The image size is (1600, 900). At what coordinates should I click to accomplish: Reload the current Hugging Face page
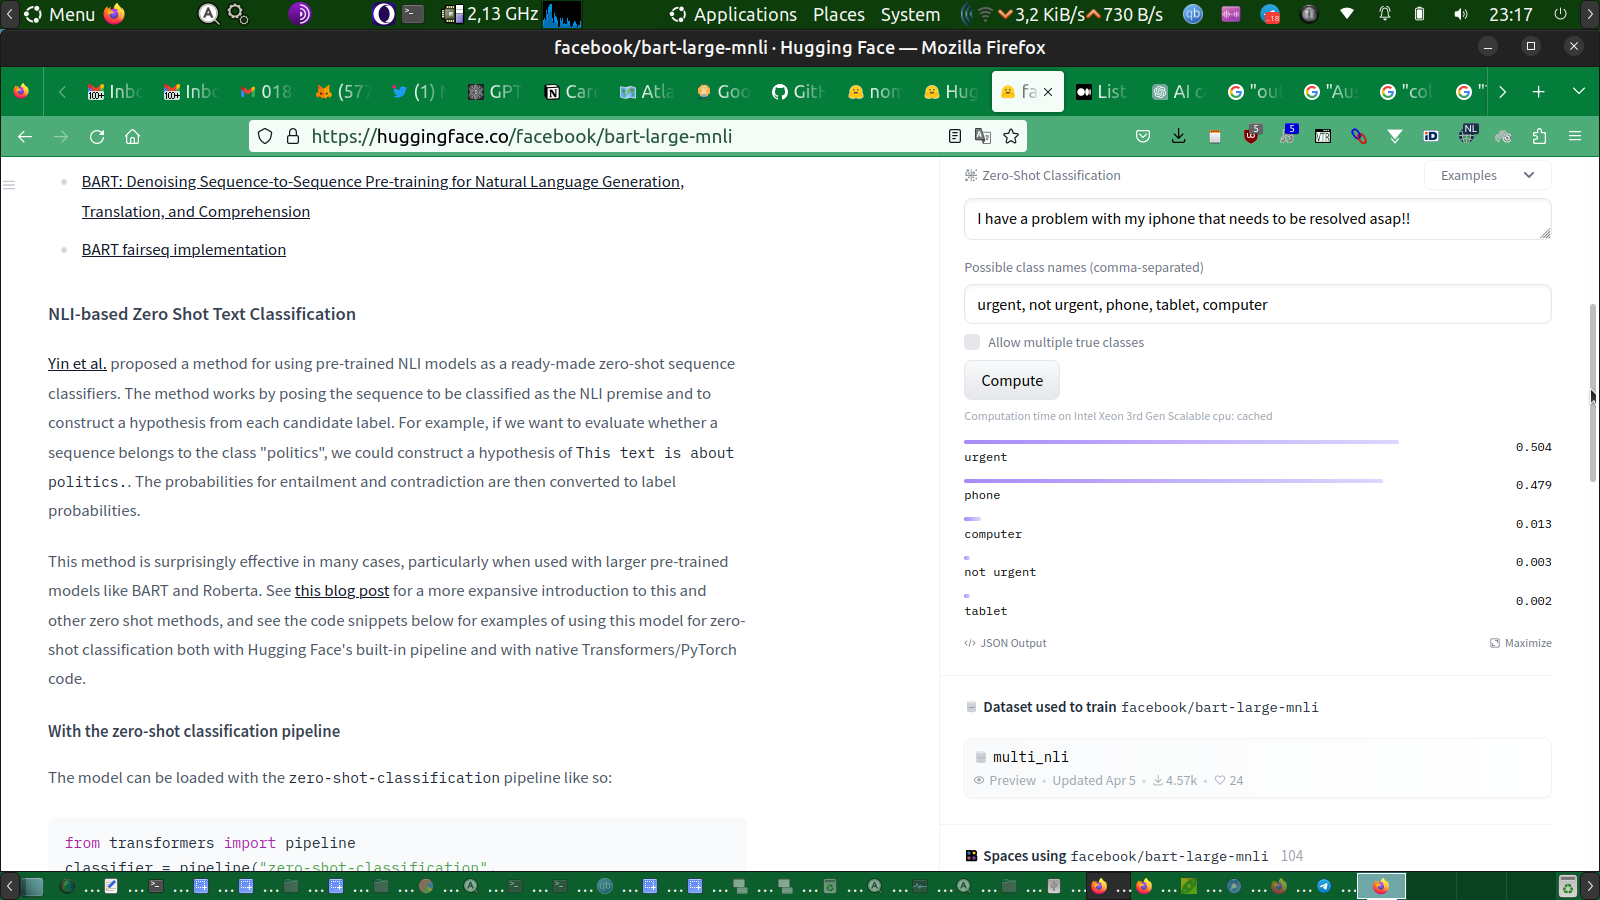(97, 136)
